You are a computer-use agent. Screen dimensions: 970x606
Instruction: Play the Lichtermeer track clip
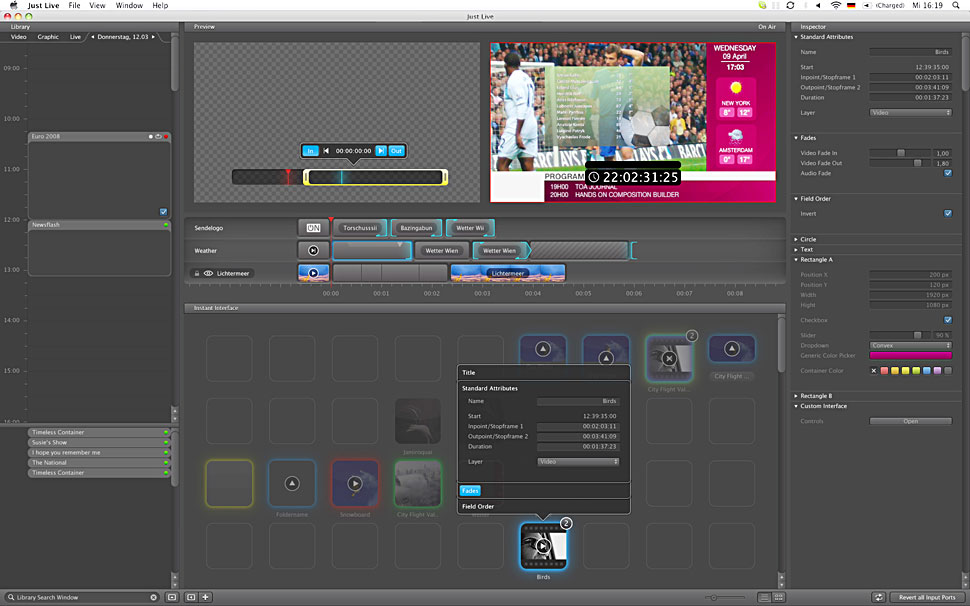point(313,272)
